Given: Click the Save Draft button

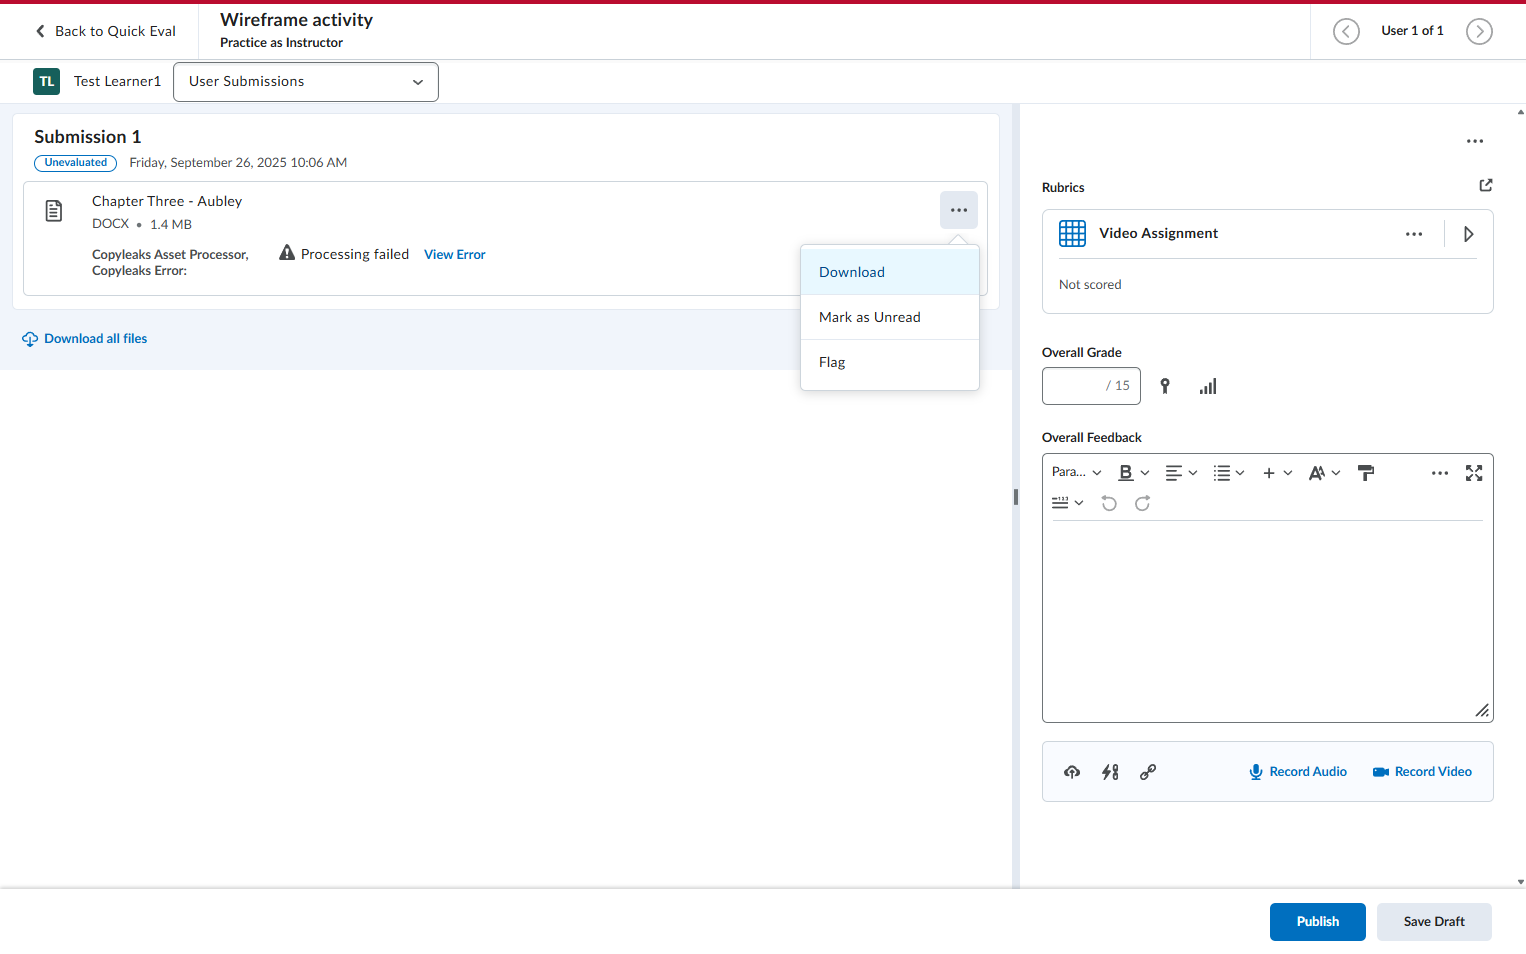Looking at the screenshot, I should [1434, 922].
